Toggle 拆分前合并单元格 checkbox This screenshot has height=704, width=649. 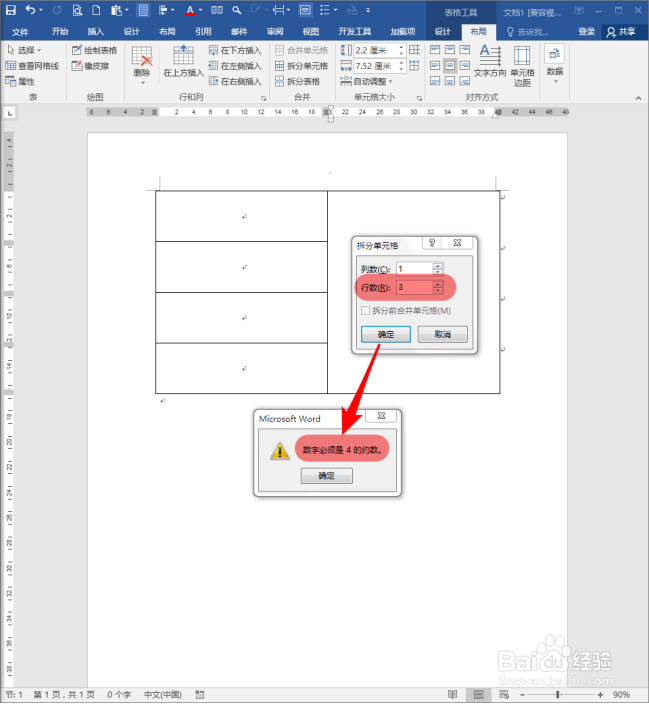366,311
